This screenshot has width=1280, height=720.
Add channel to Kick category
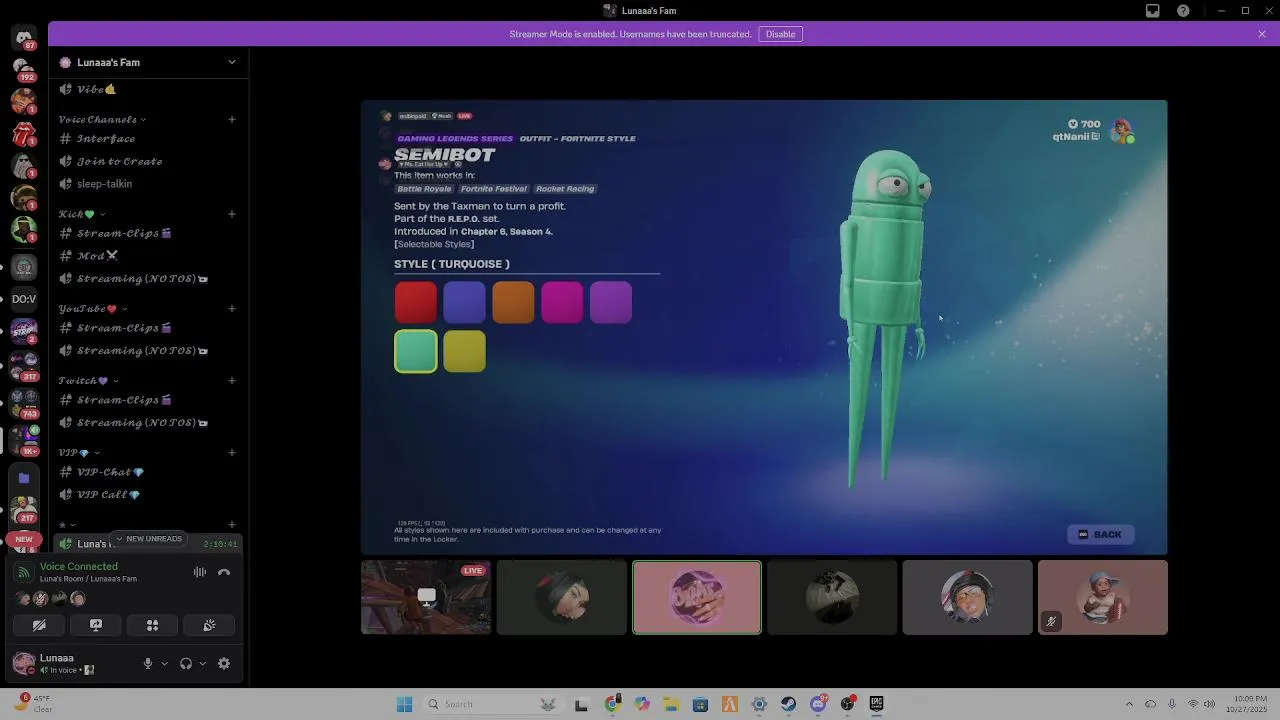232,214
